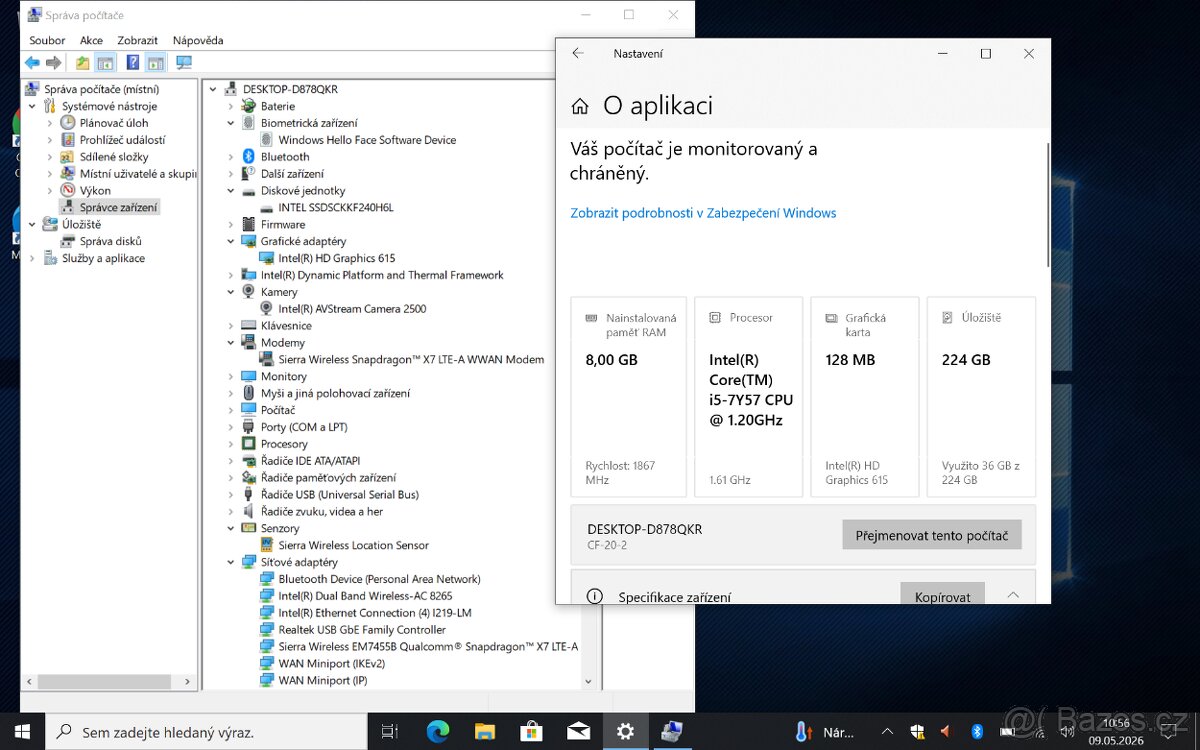Click the scan for hardware changes monitor icon
The width and height of the screenshot is (1200, 750).
tap(184, 63)
